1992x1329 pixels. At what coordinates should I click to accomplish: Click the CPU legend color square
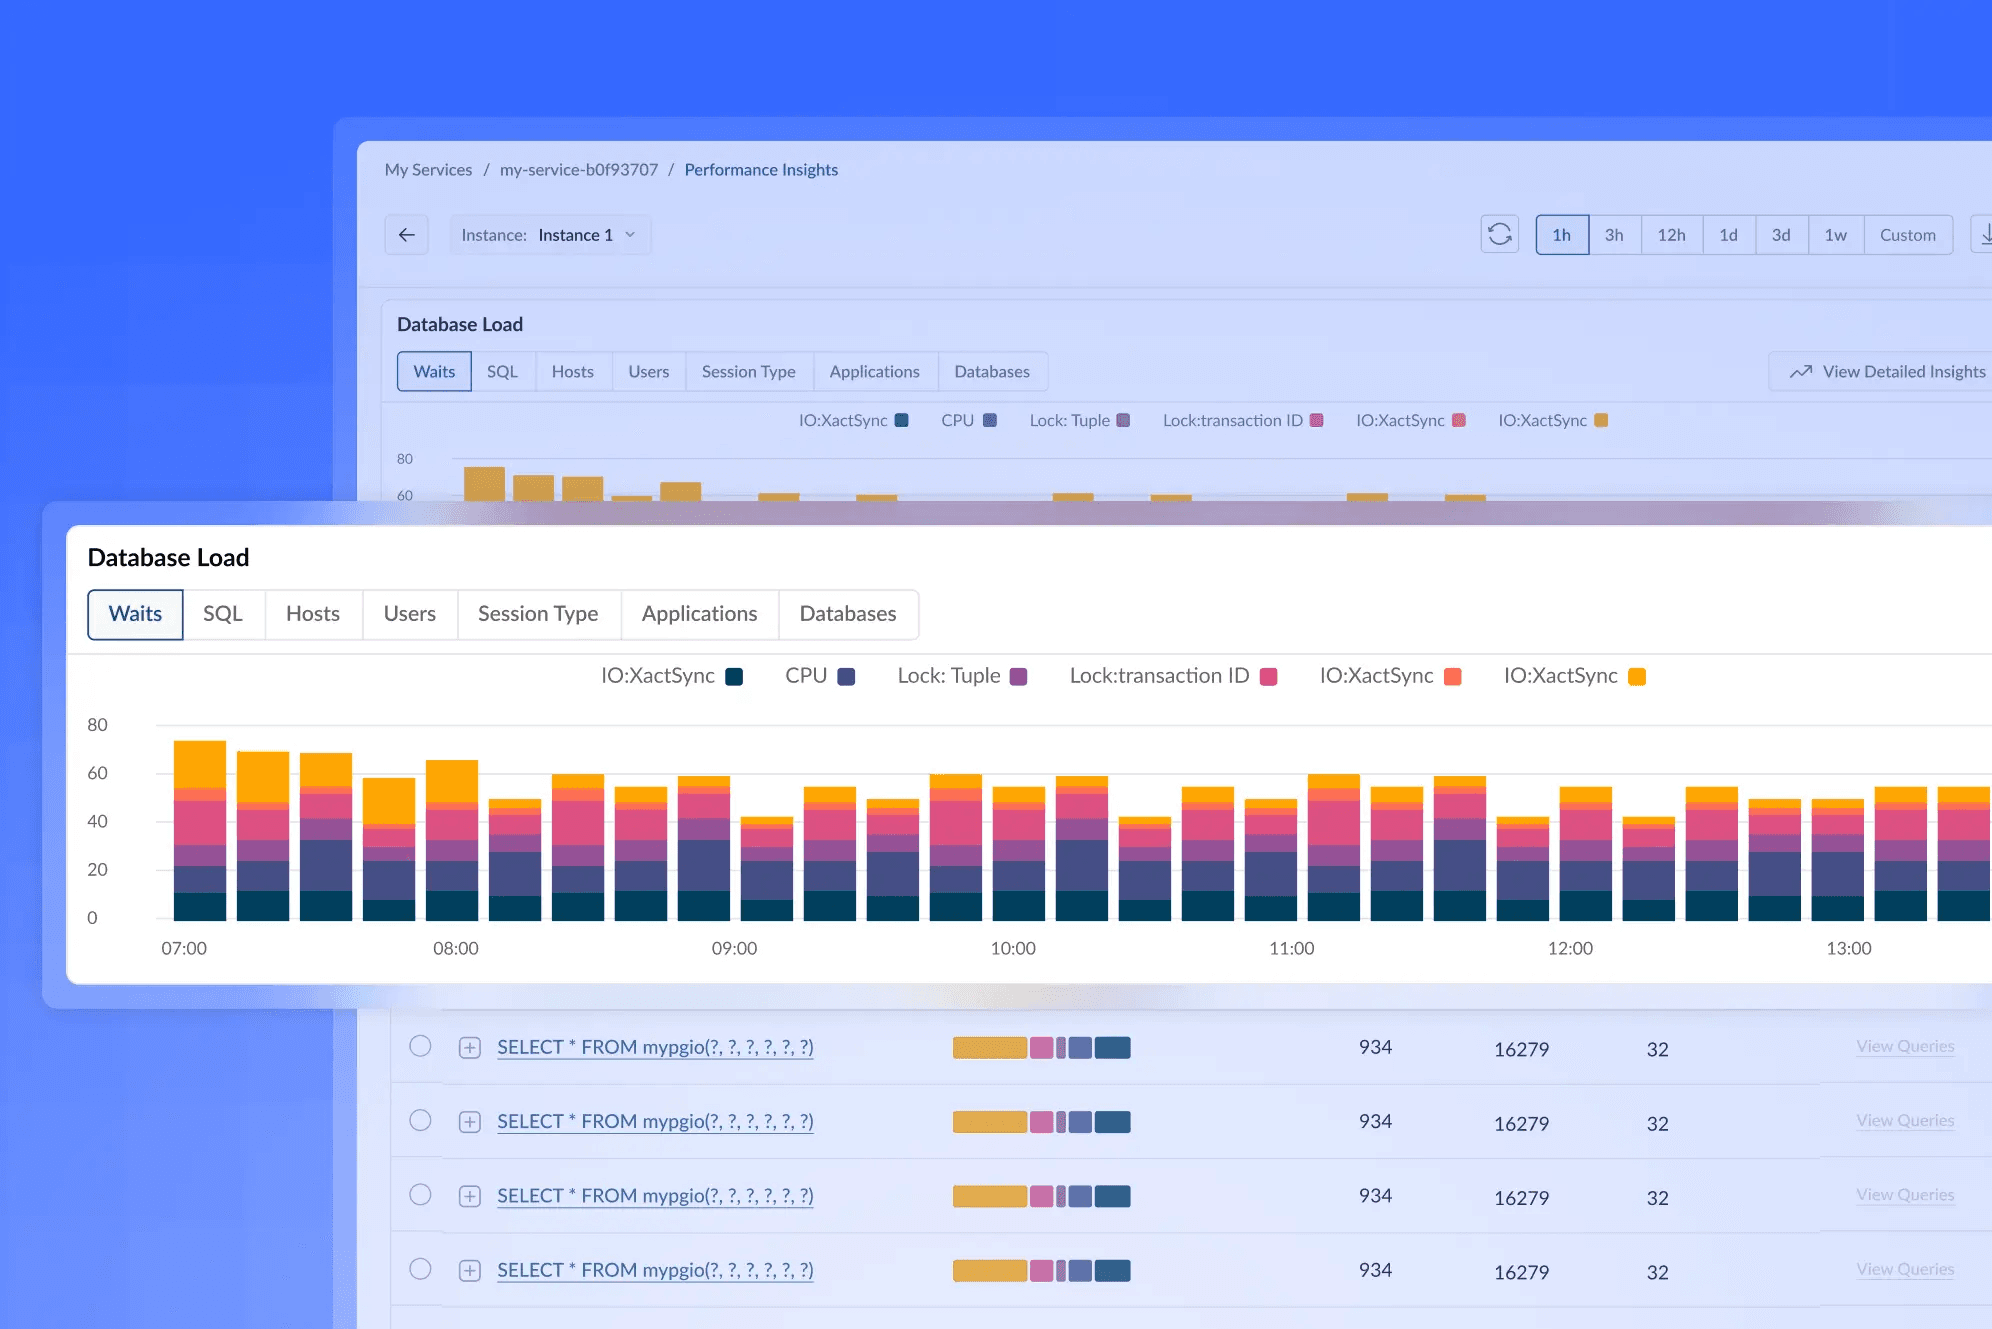[x=846, y=677]
